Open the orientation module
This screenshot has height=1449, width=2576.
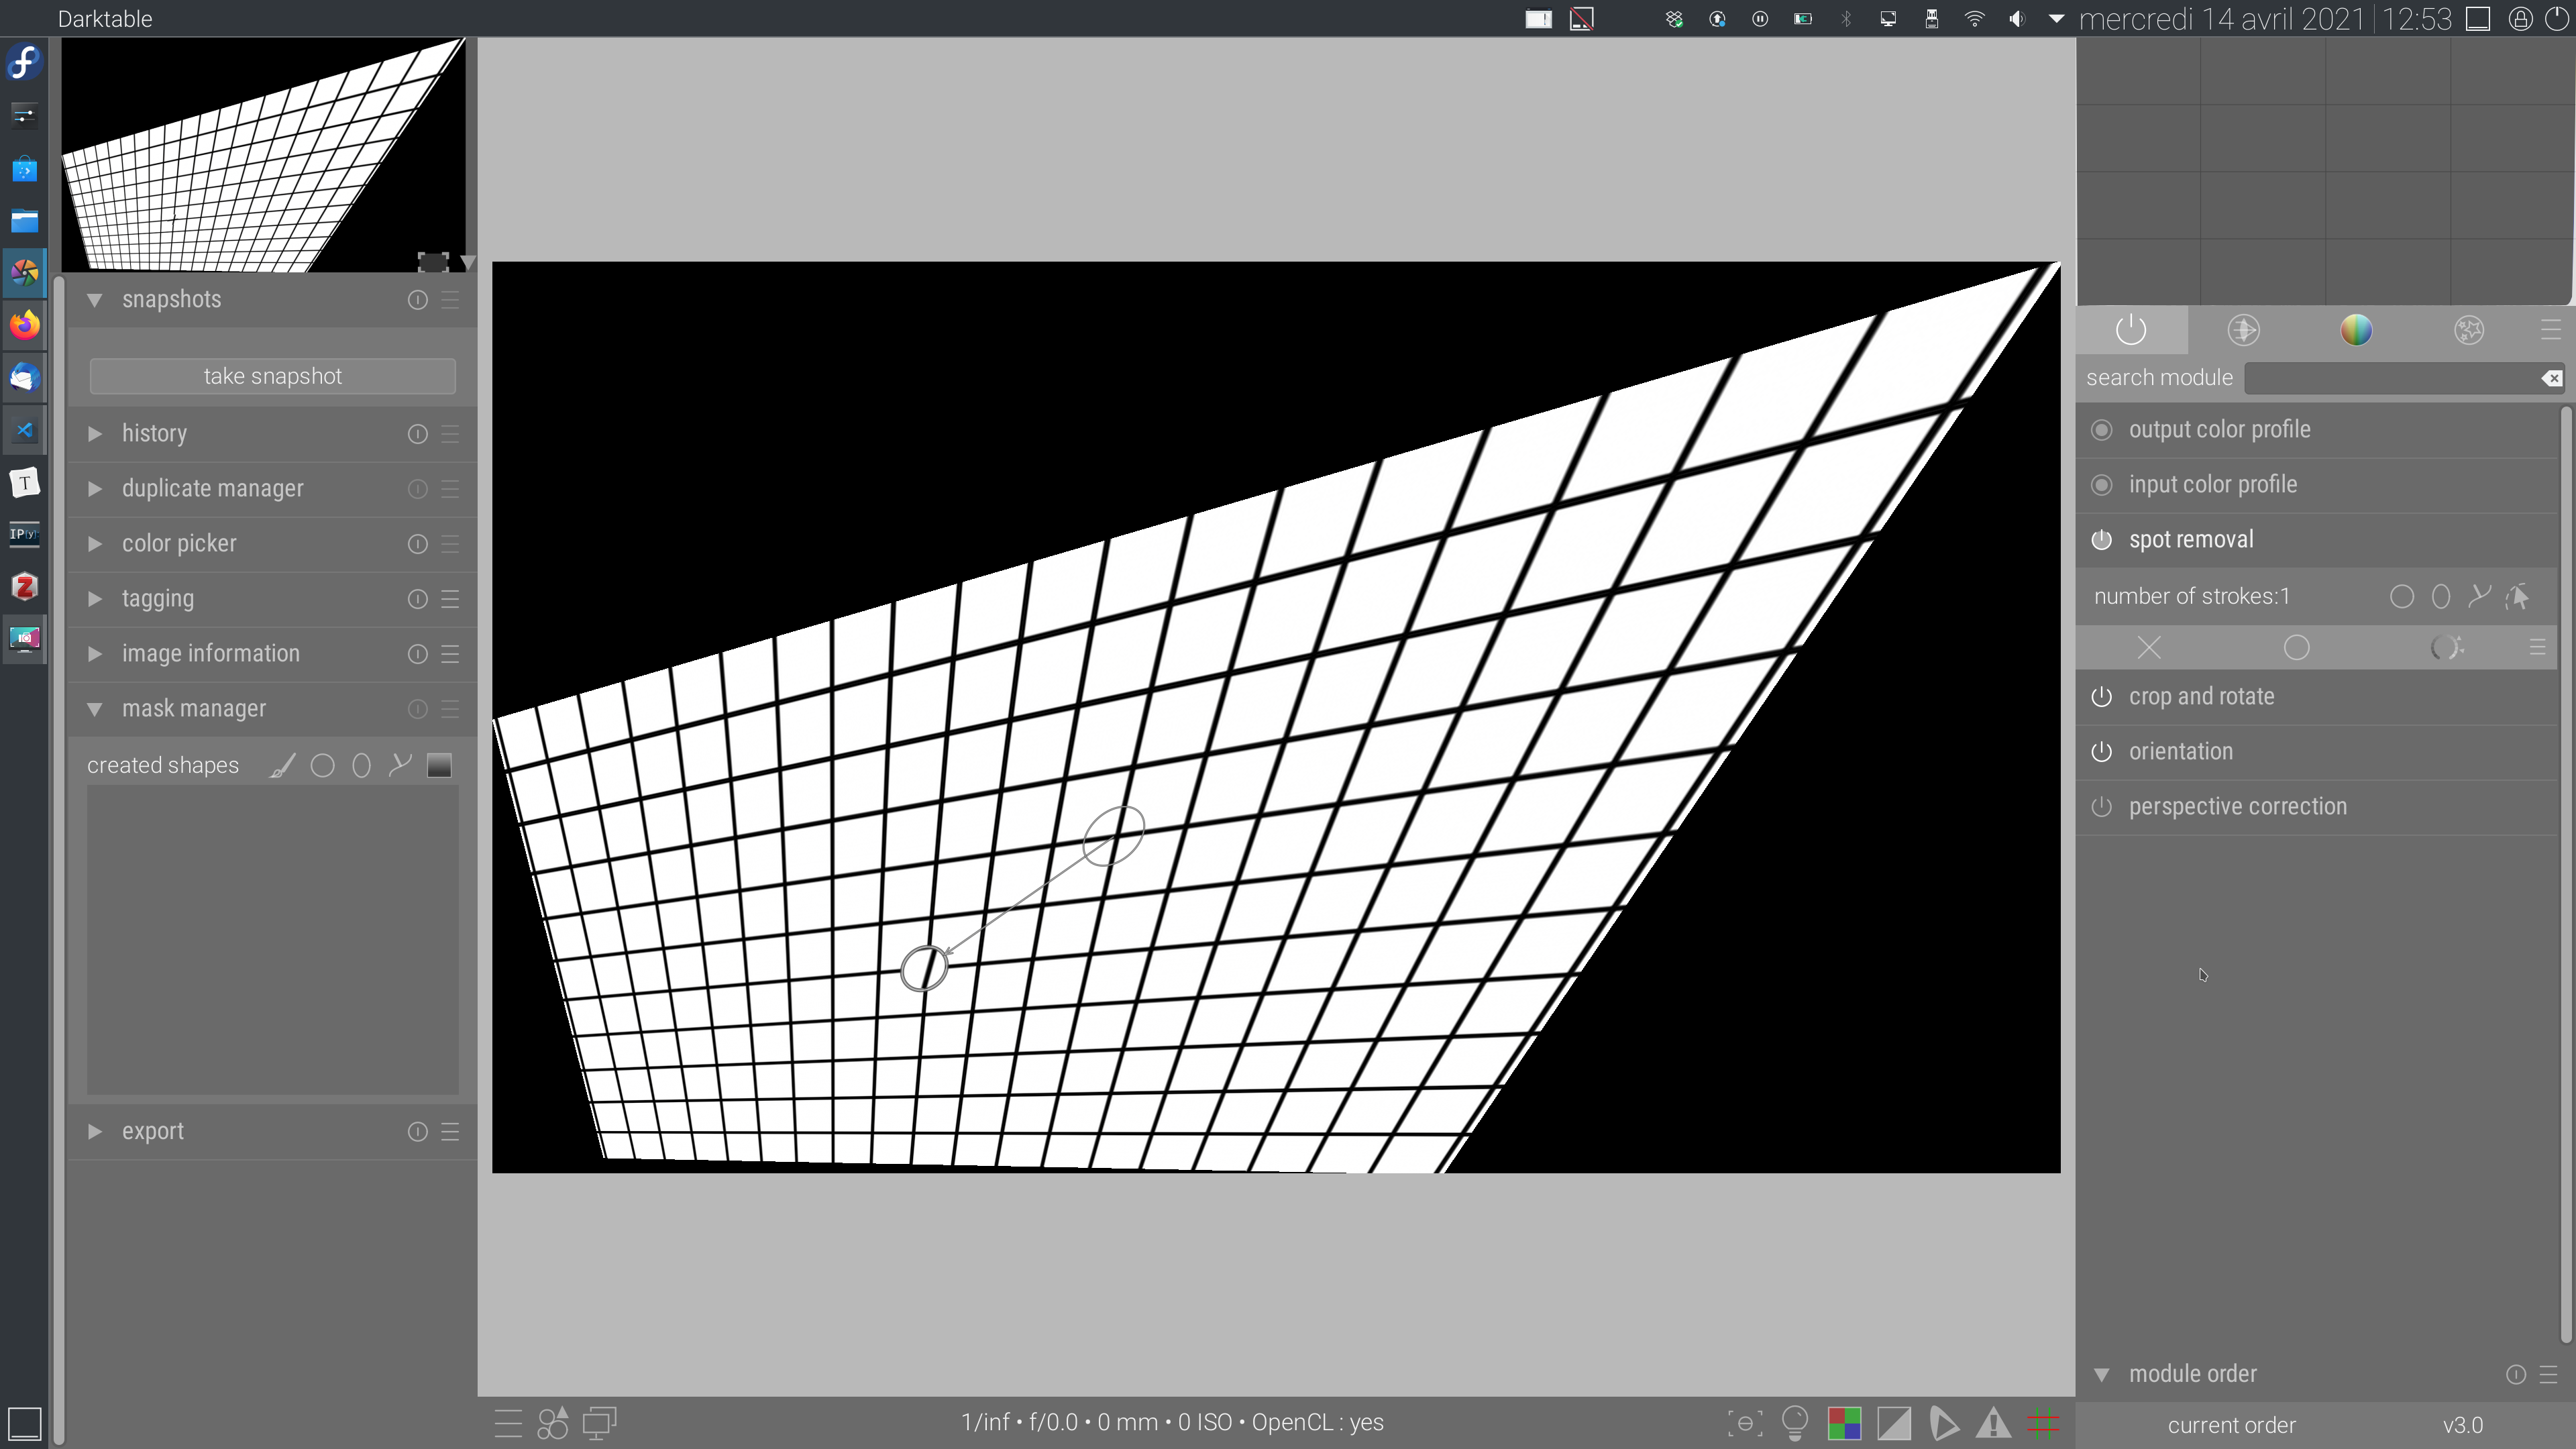tap(2181, 751)
